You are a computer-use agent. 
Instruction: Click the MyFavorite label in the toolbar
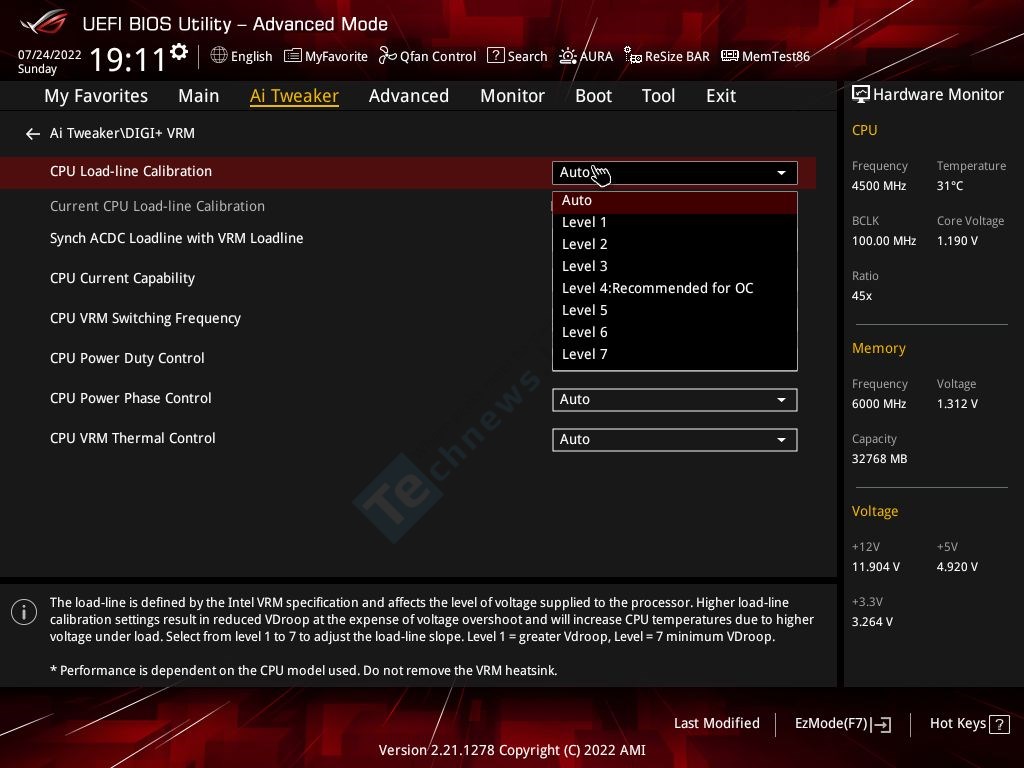coord(336,57)
